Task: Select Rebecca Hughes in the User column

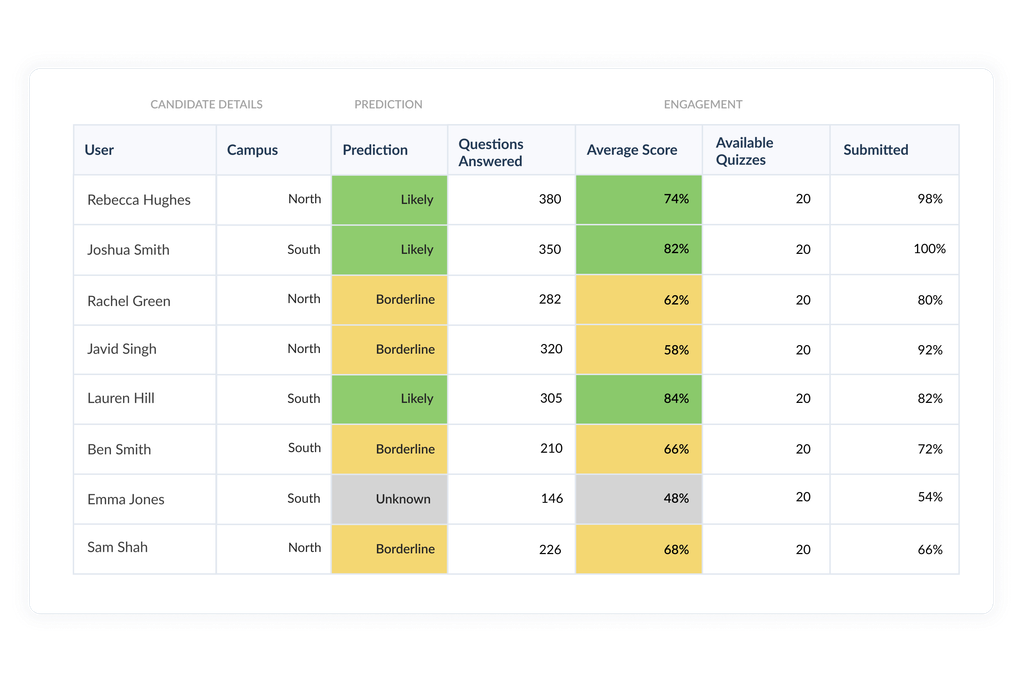Action: (x=138, y=199)
